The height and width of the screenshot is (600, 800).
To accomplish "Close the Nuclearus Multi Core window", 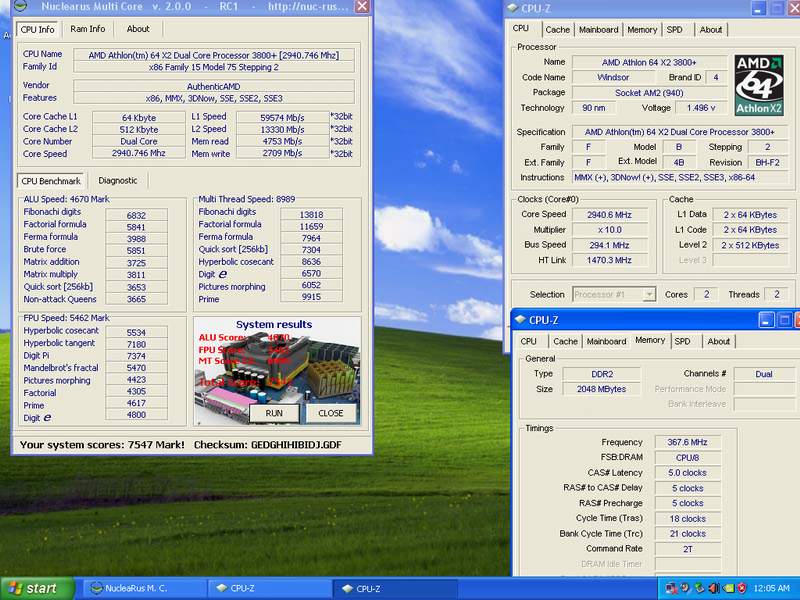I will click(362, 6).
